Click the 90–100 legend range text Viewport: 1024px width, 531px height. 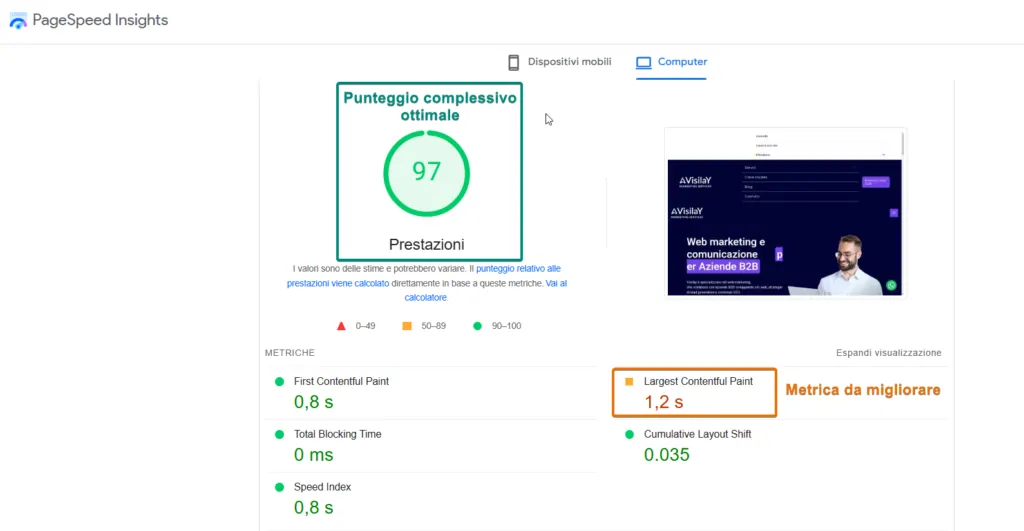pos(506,326)
